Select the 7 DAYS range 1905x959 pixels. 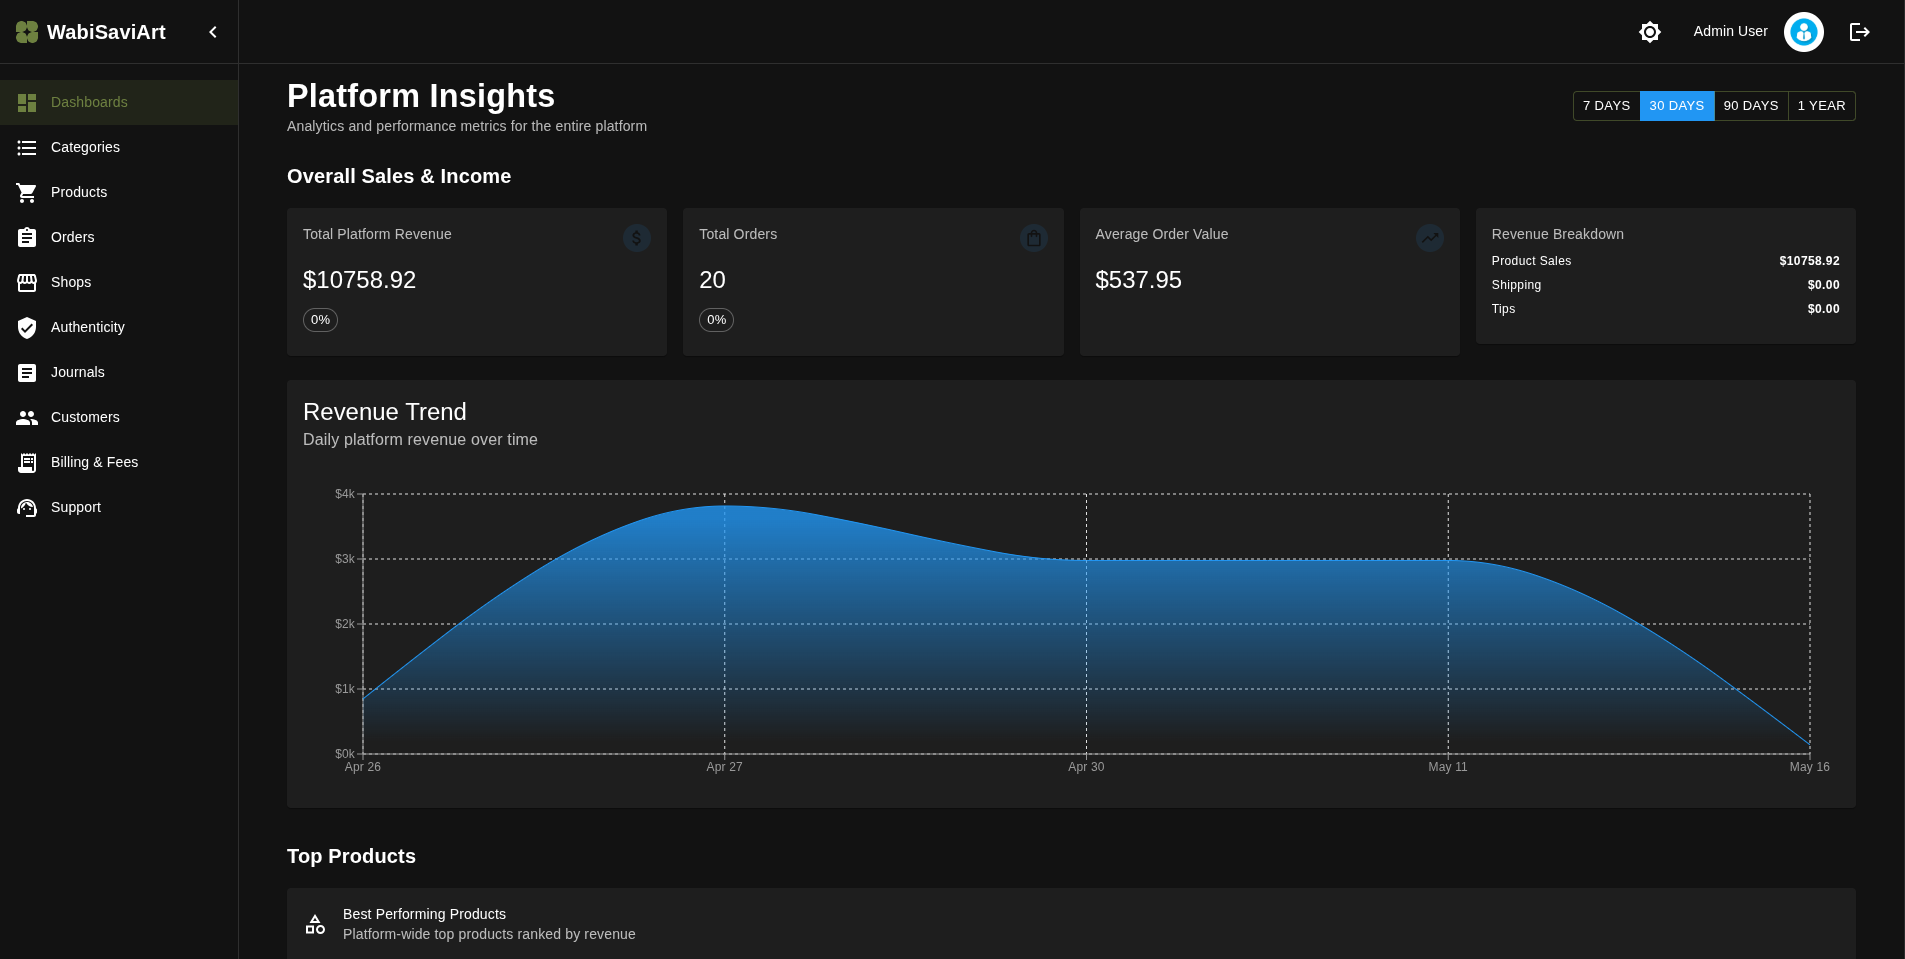[x=1607, y=106]
